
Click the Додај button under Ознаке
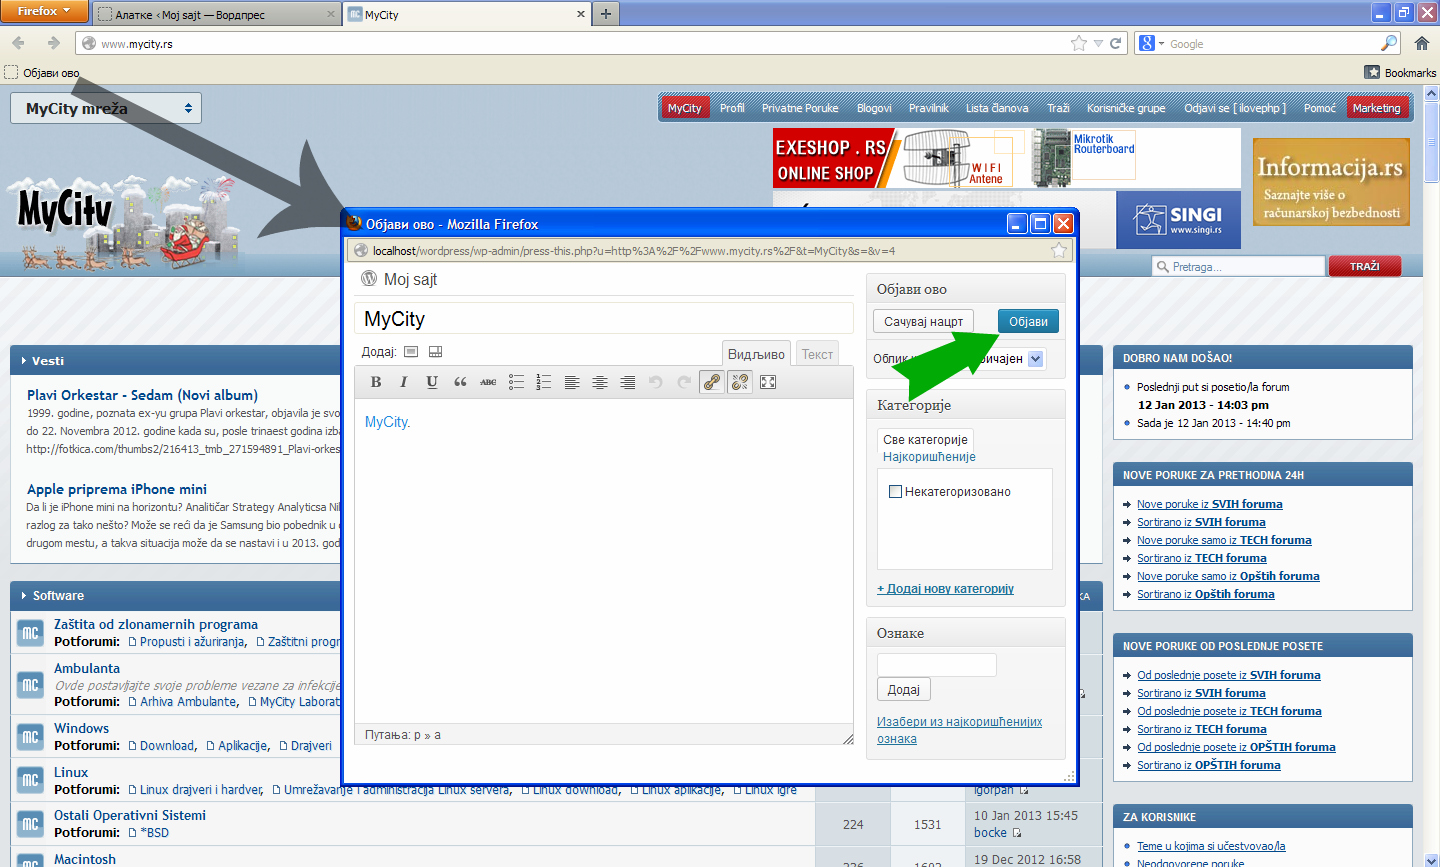[904, 690]
